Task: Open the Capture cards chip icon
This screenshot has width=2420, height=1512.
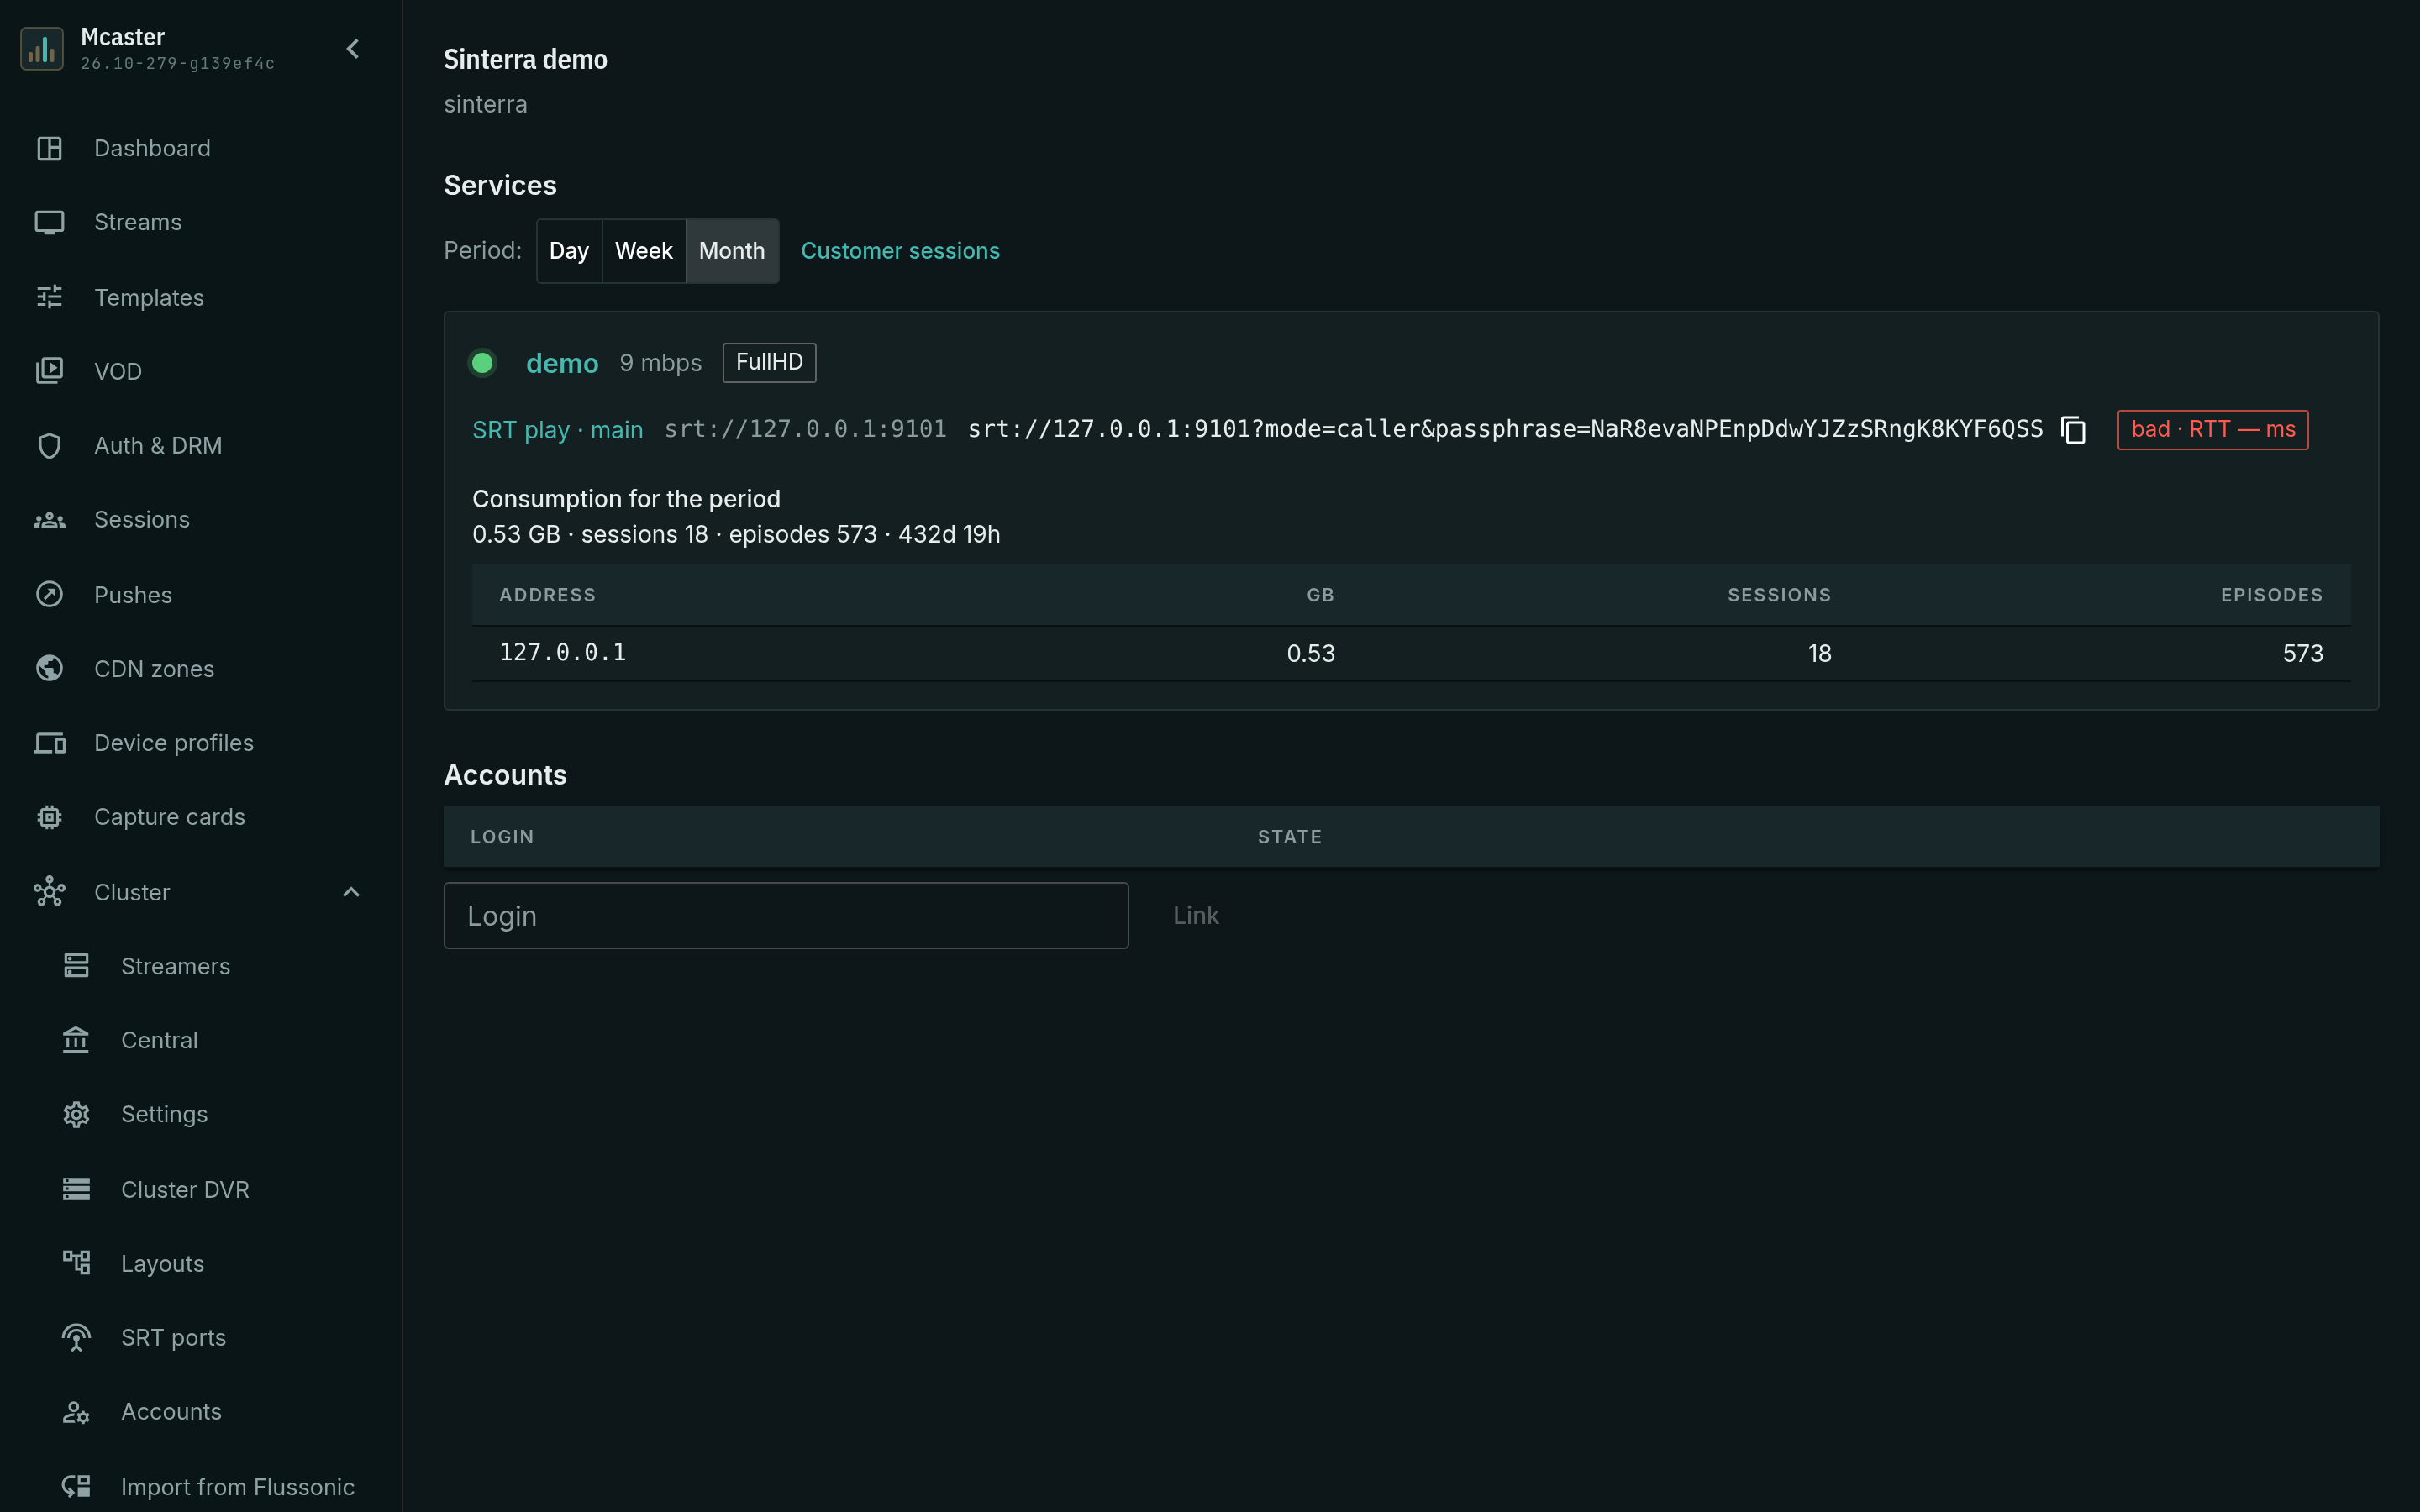Action: [x=49, y=817]
